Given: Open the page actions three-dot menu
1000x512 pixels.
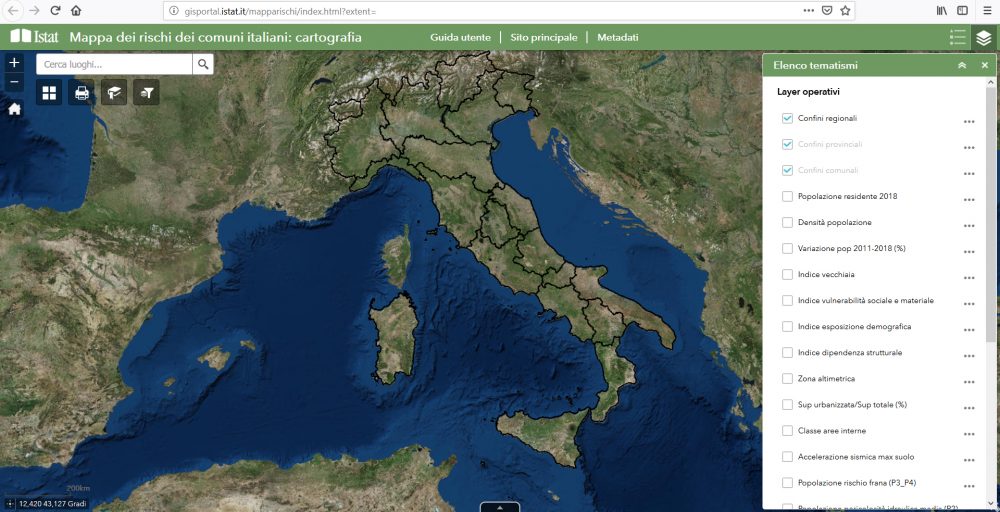Looking at the screenshot, I should [x=809, y=11].
